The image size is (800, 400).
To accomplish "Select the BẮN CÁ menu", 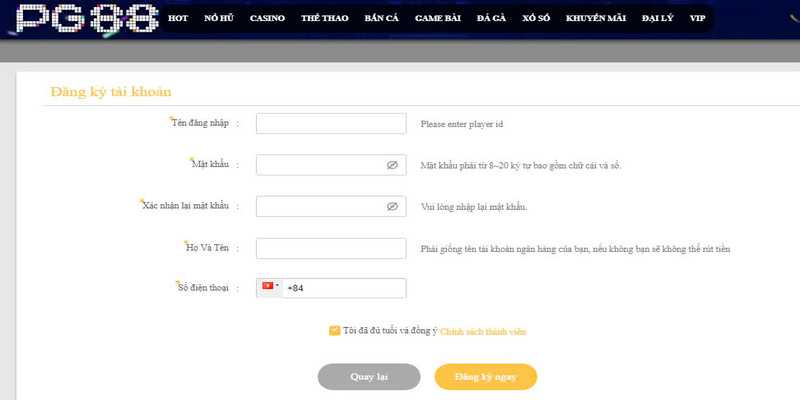I will pos(382,18).
